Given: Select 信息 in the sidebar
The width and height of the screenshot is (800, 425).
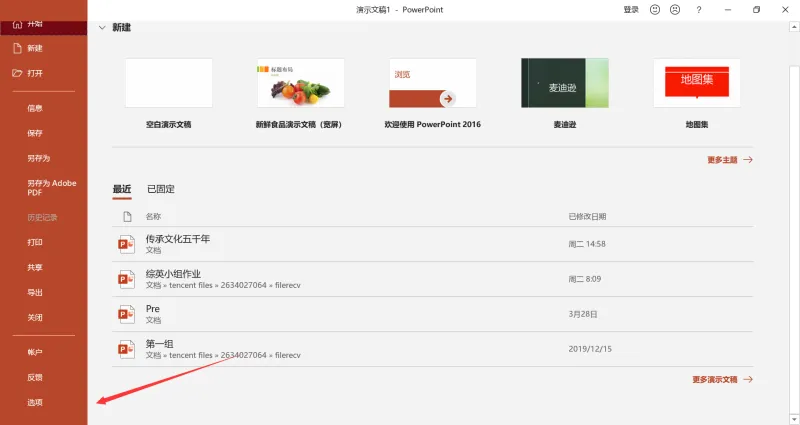Looking at the screenshot, I should [35, 108].
